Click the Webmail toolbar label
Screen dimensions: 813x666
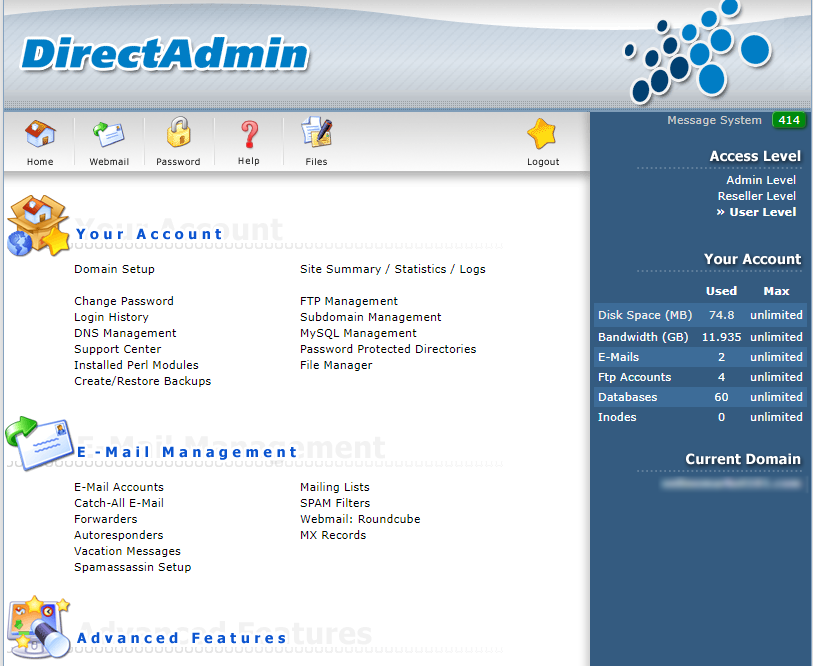point(109,162)
